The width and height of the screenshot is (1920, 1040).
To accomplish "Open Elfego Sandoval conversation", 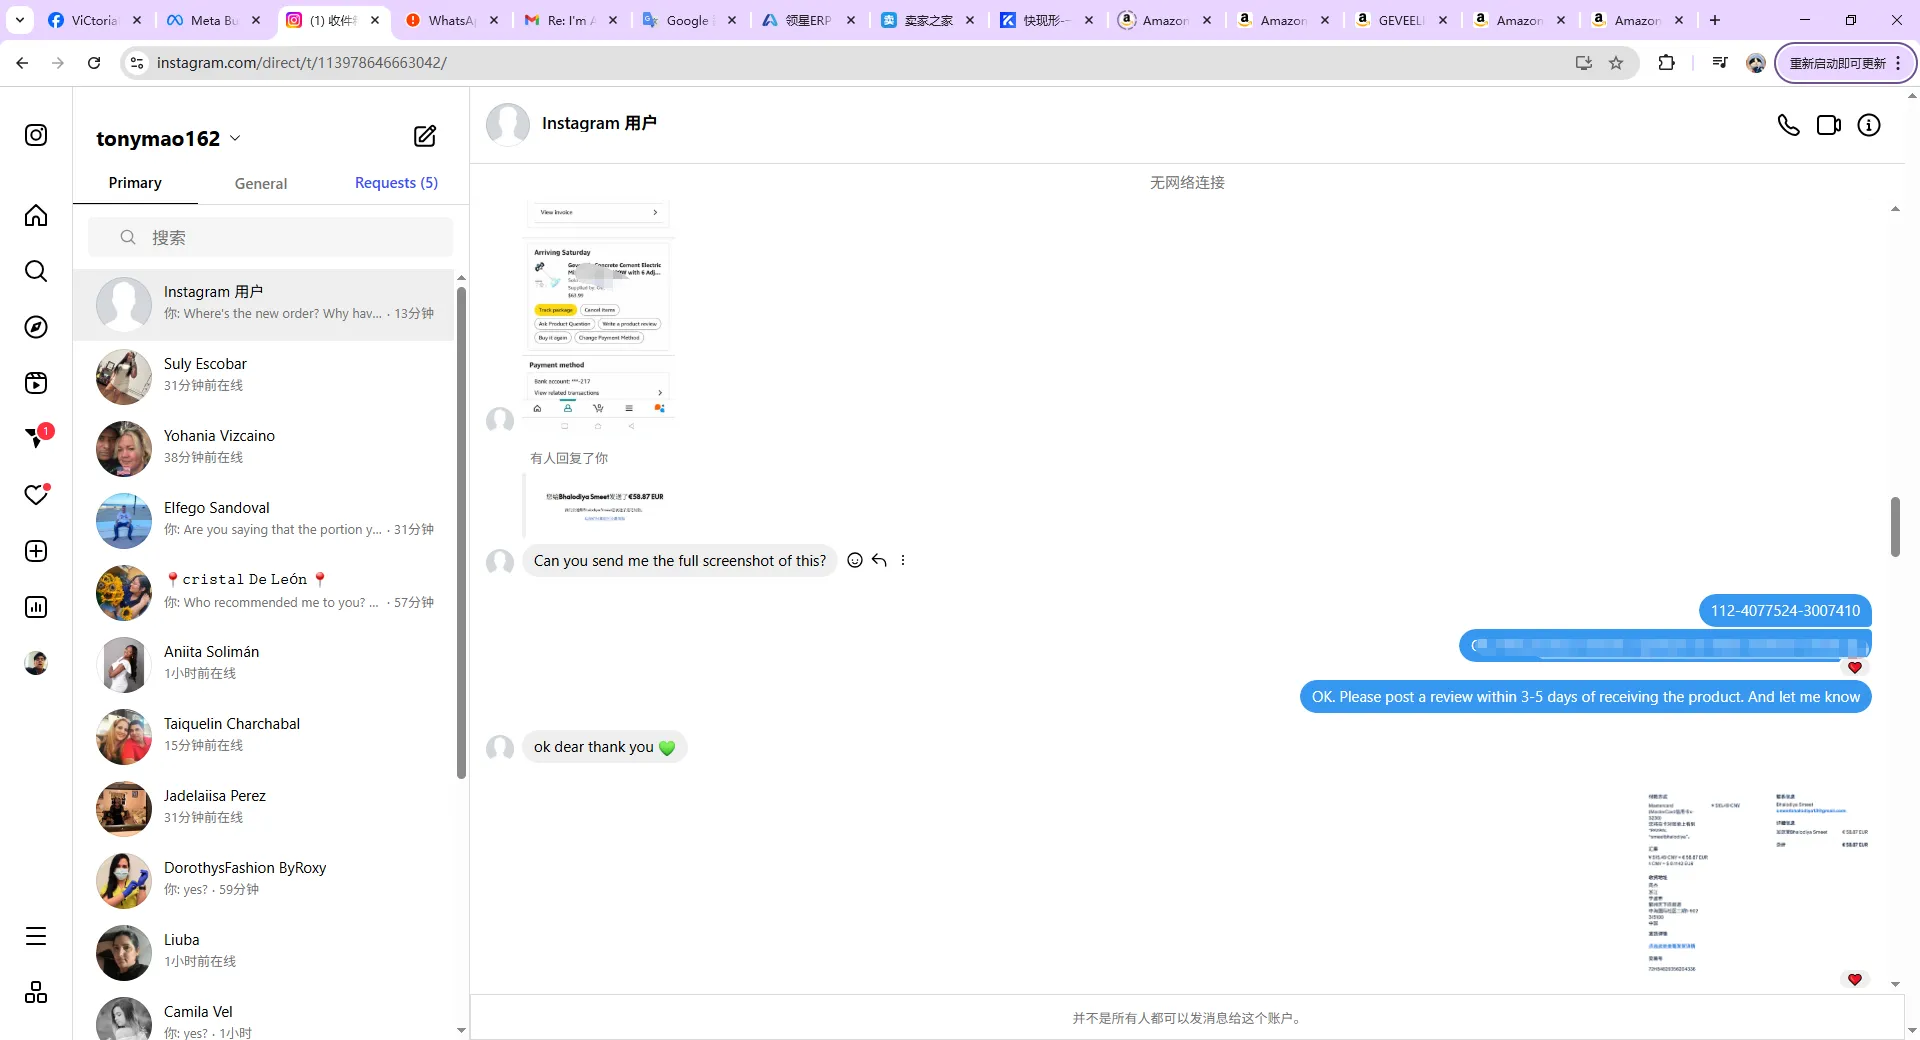I will pos(264,520).
